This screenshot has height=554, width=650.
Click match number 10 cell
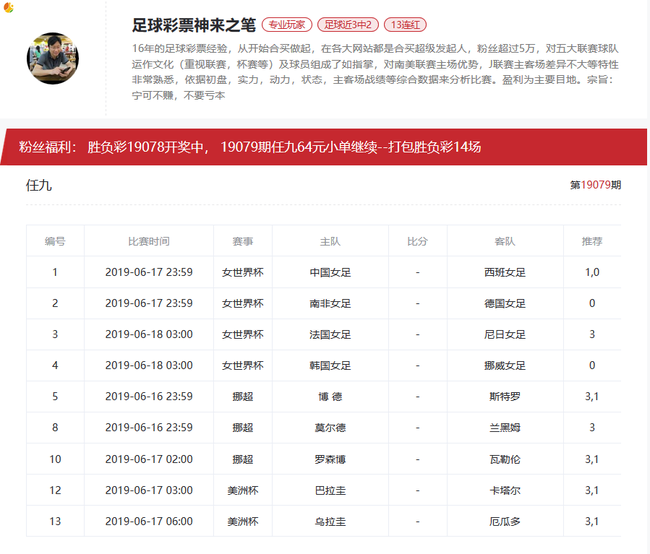click(x=55, y=459)
